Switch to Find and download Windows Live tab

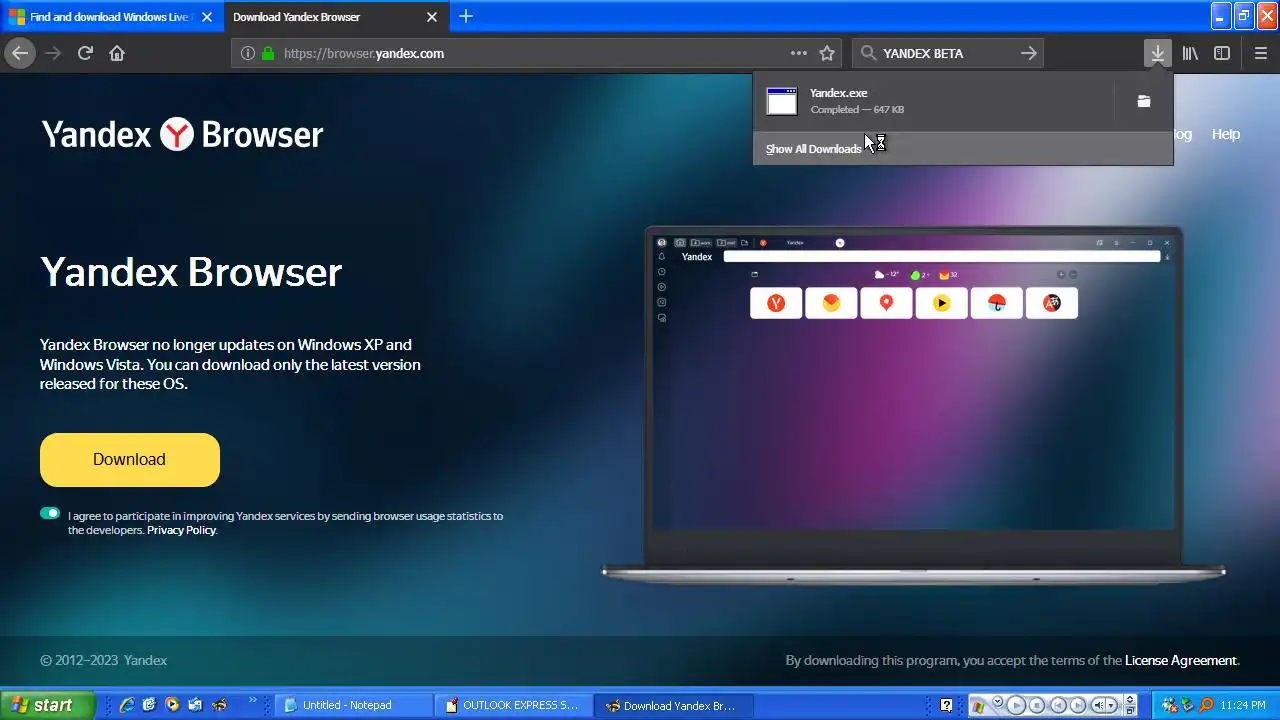109,17
